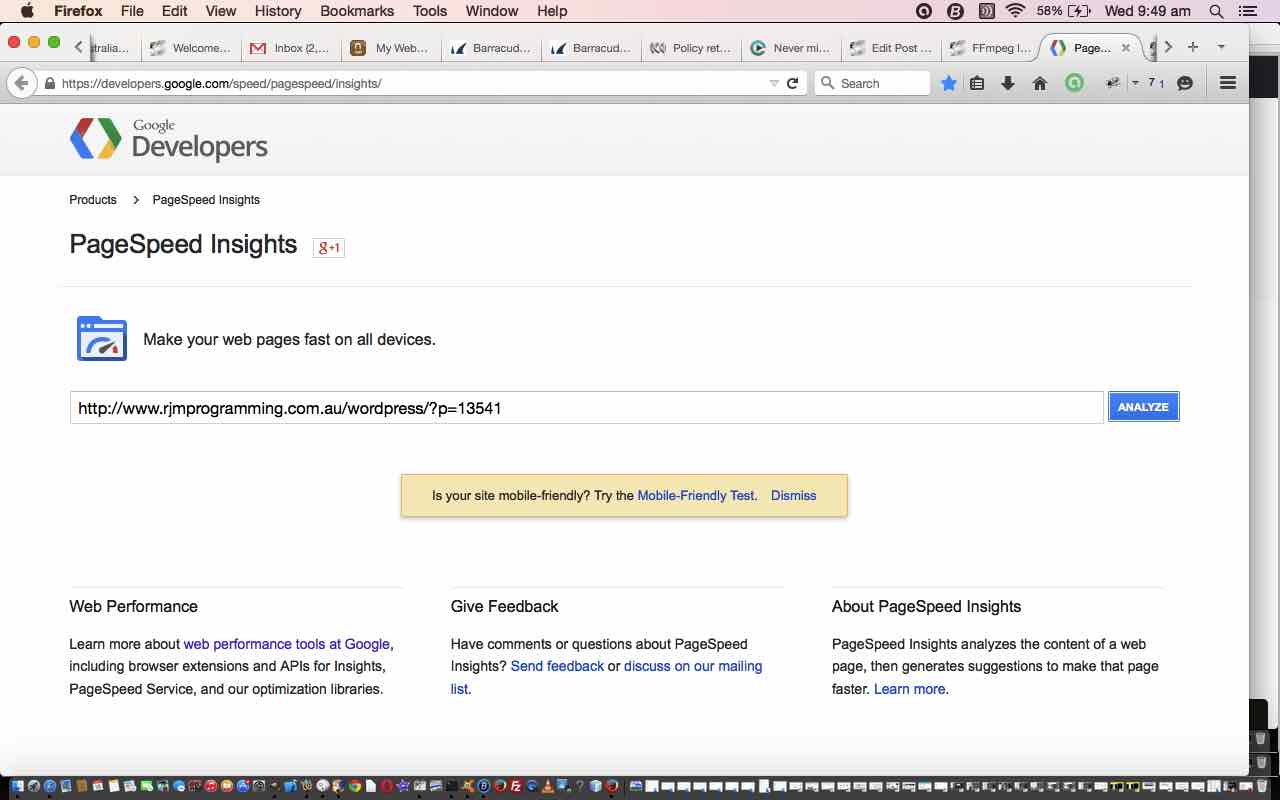Show bookmarks list icon in toolbar

[978, 83]
